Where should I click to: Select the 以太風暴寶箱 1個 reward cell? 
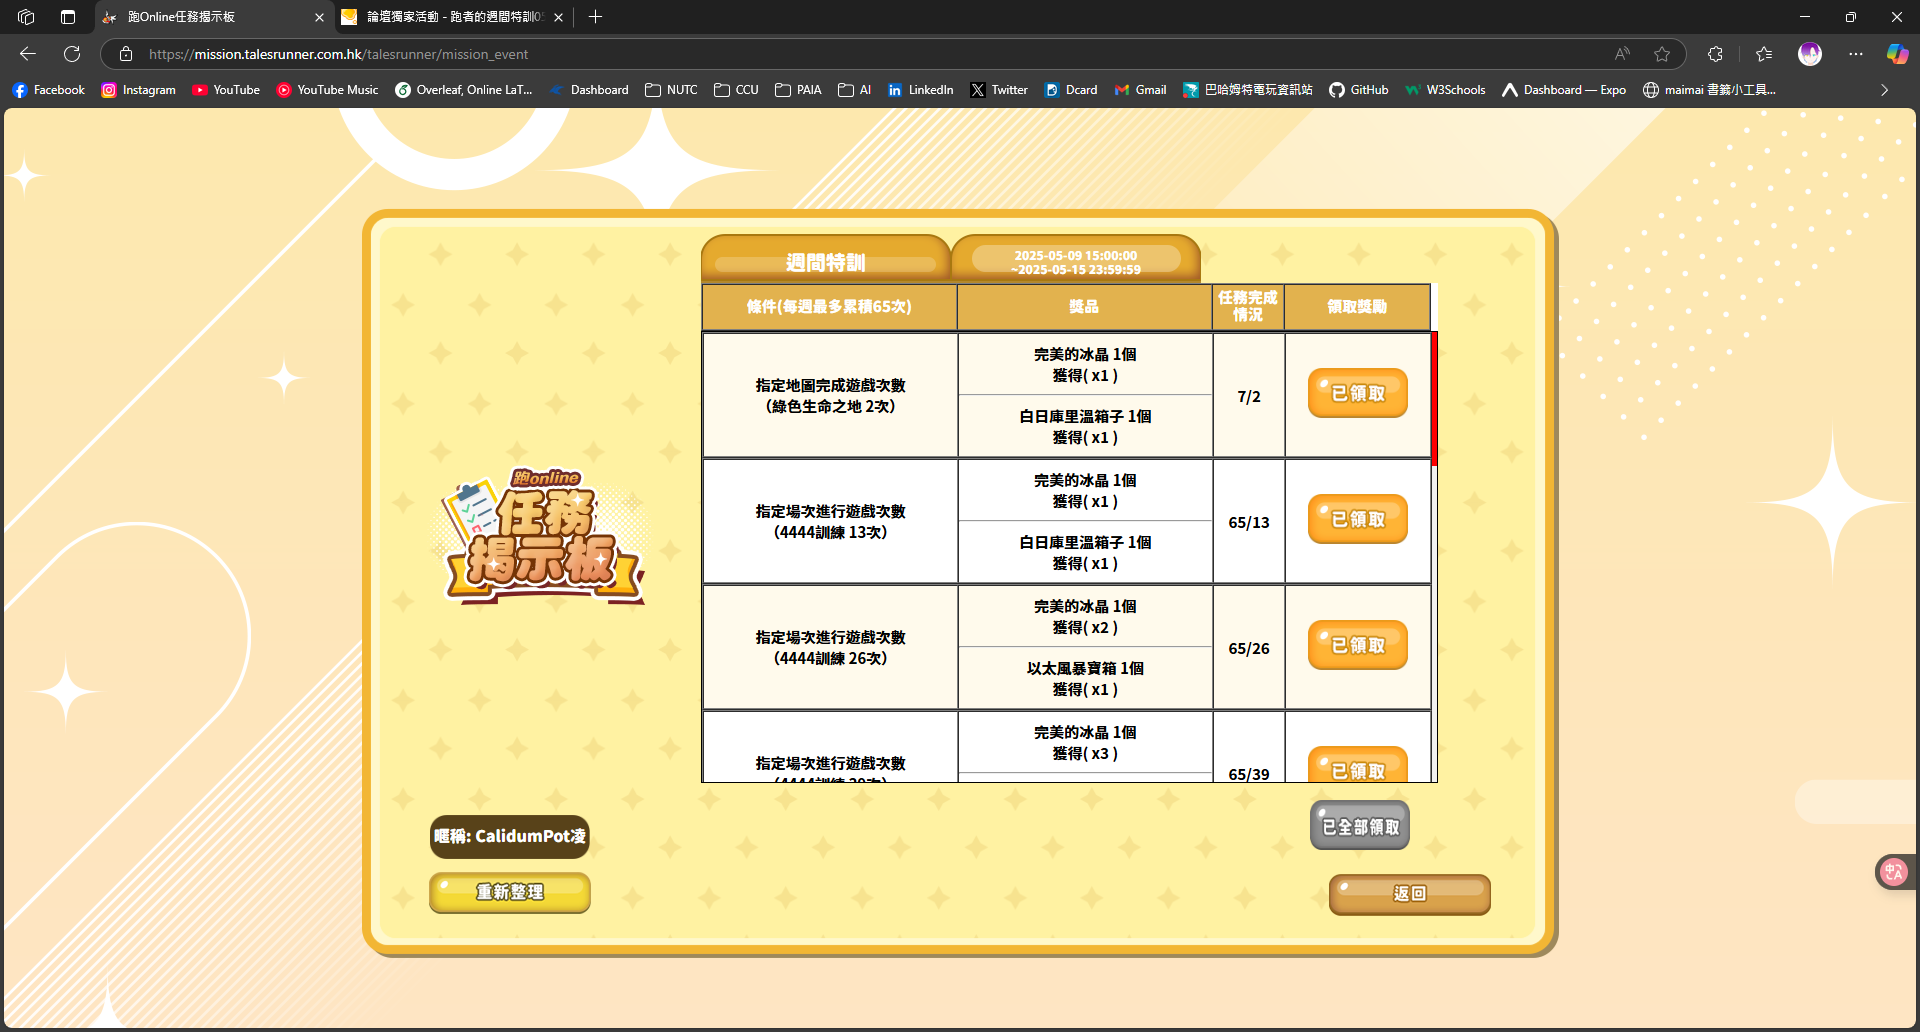point(1085,679)
